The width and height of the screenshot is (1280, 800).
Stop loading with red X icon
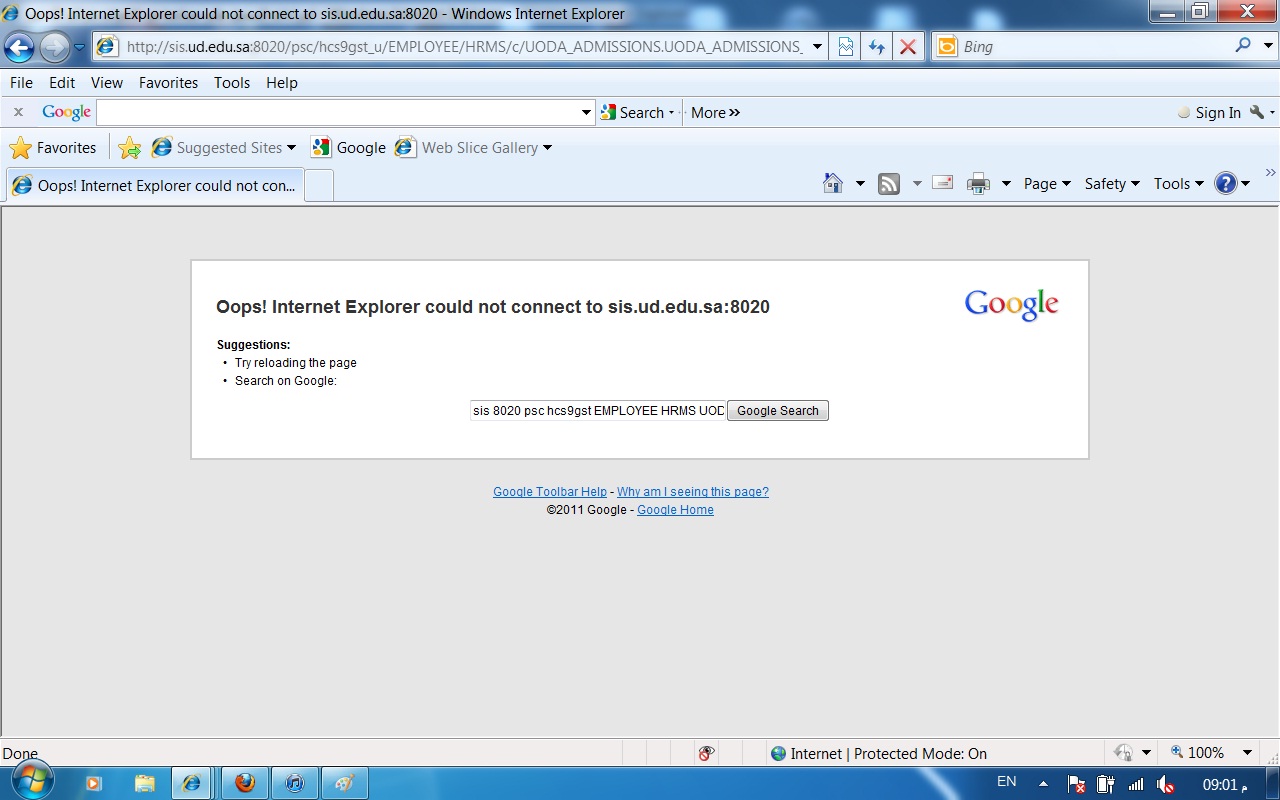[908, 47]
